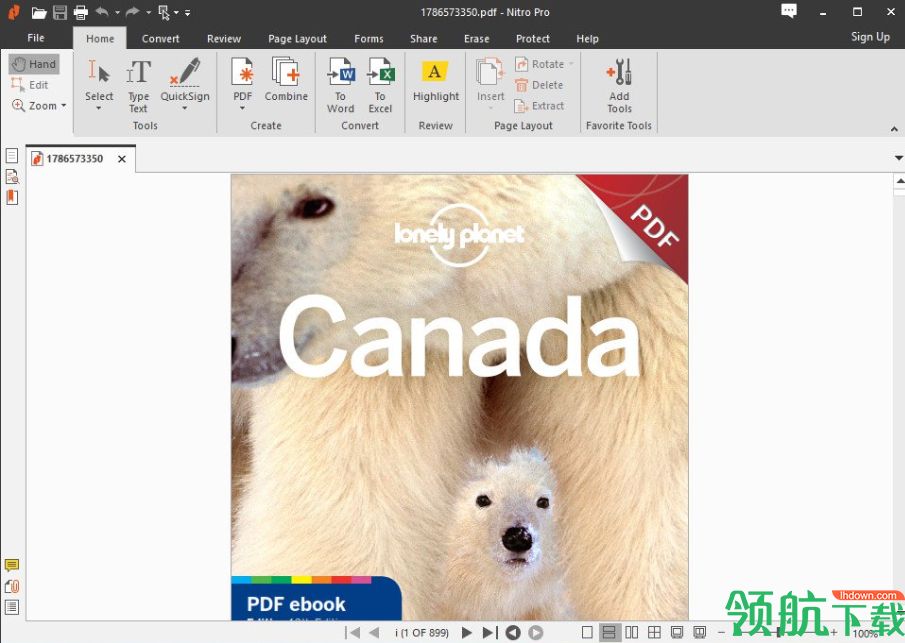Activate the Edit tool
Viewport: 905px width, 643px height.
tap(30, 85)
